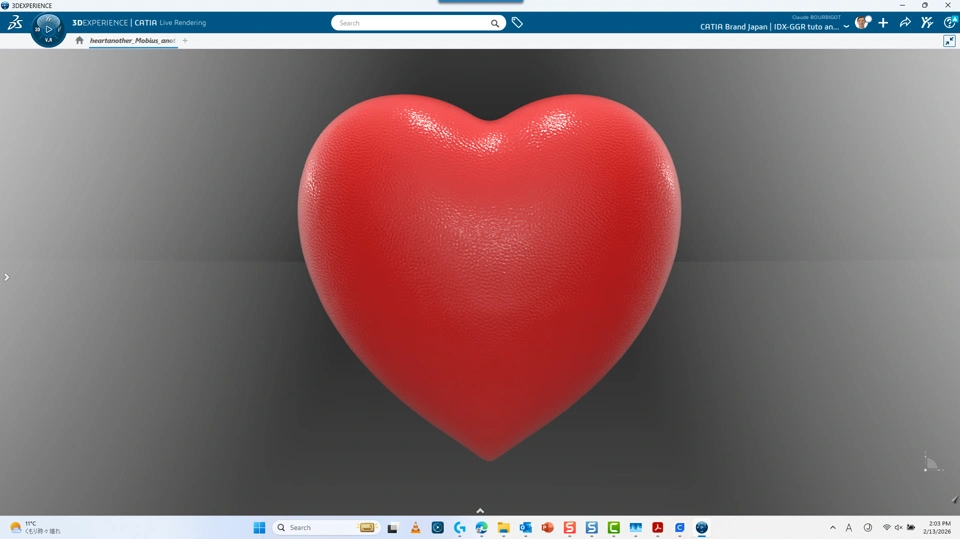Click the search magnifier icon
Screen dimensions: 960x539
495,23
